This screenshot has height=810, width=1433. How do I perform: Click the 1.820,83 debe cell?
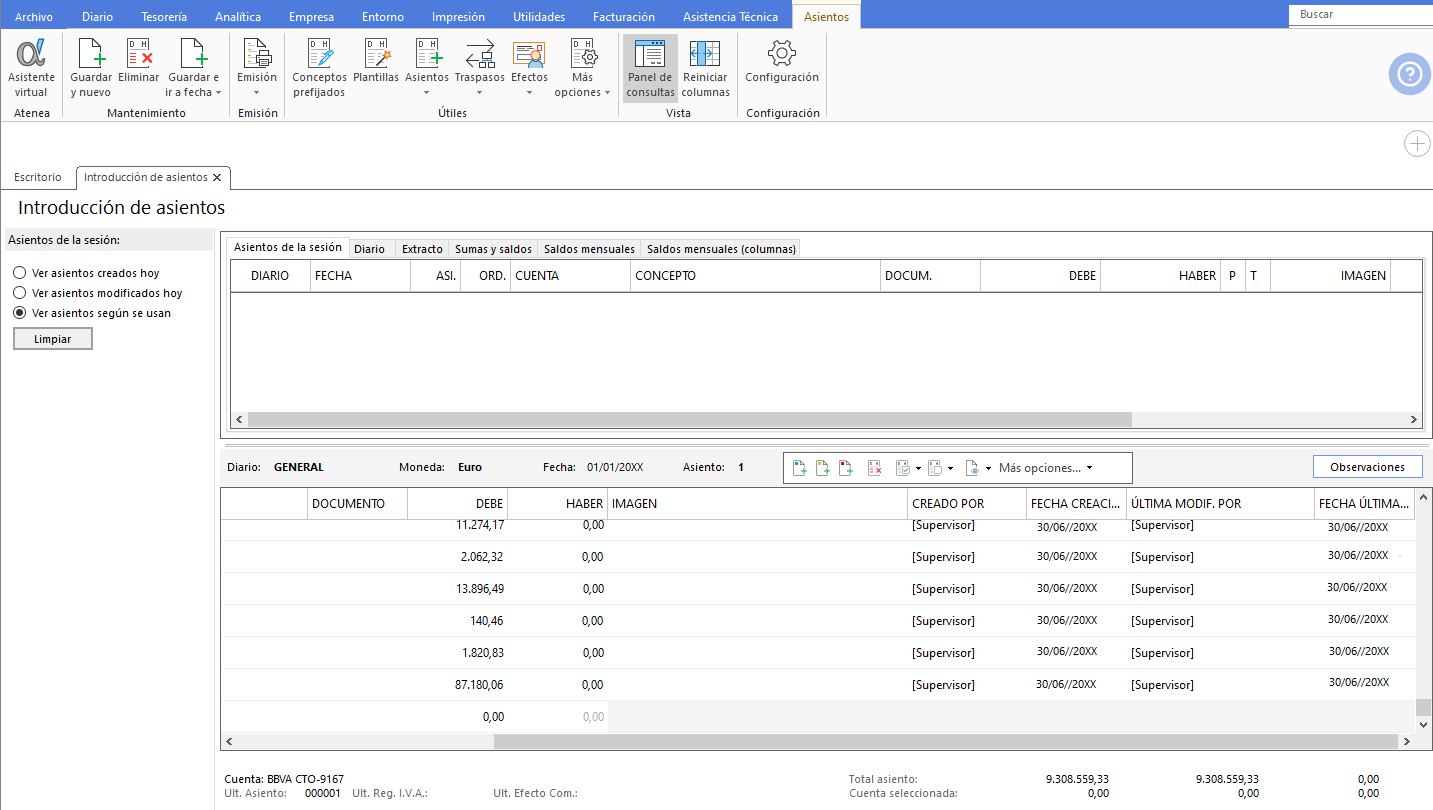[458, 653]
